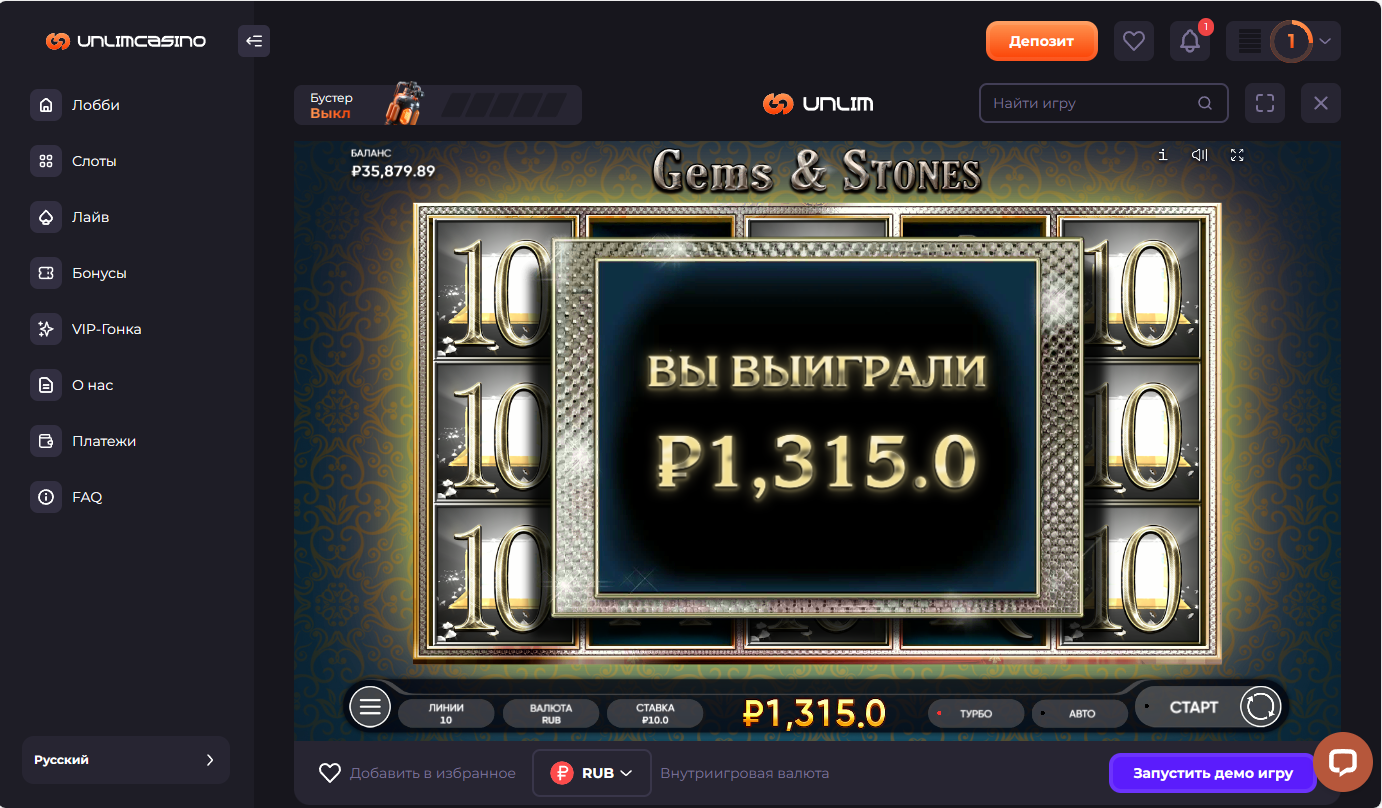Image resolution: width=1382 pixels, height=808 pixels.
Task: Toggle the Турбо mode
Action: [x=975, y=714]
